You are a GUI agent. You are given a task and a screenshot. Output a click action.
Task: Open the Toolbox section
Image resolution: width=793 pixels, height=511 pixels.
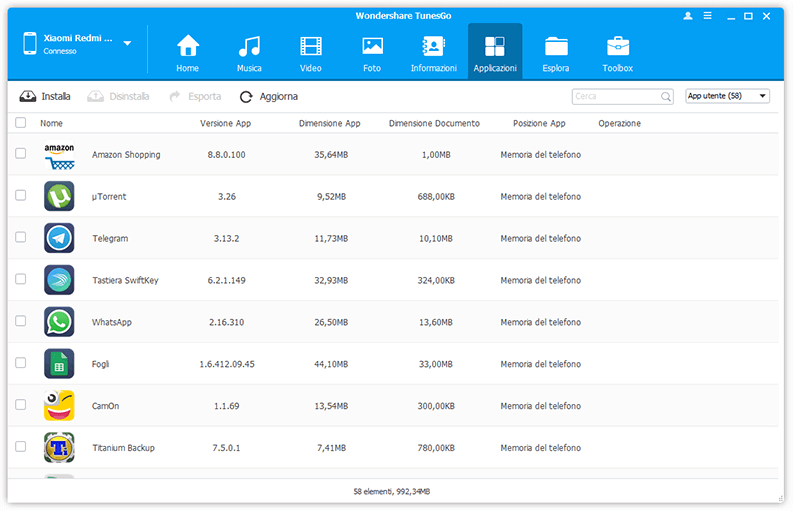tap(618, 53)
